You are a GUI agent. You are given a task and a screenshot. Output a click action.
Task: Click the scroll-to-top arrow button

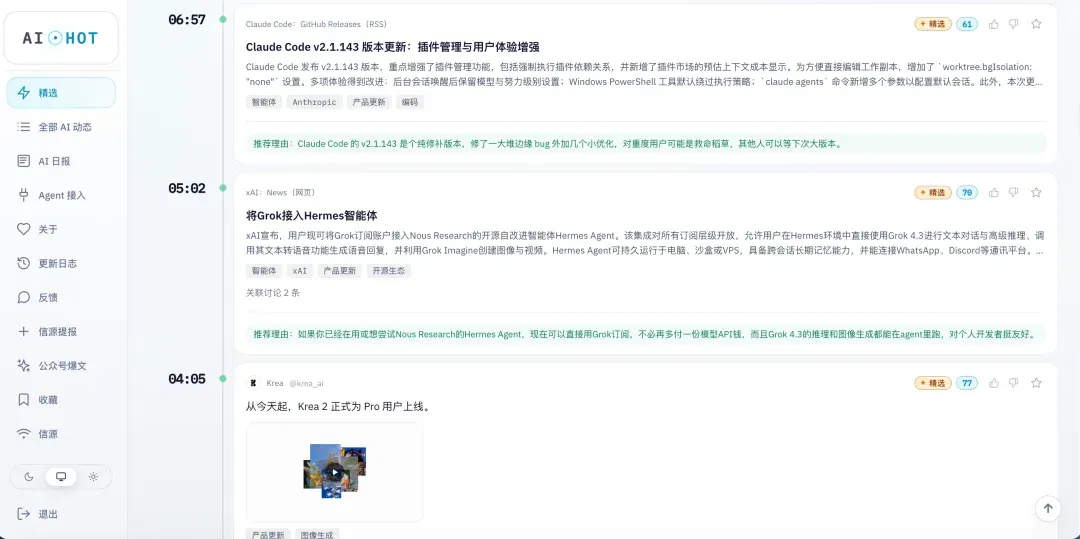click(x=1048, y=508)
